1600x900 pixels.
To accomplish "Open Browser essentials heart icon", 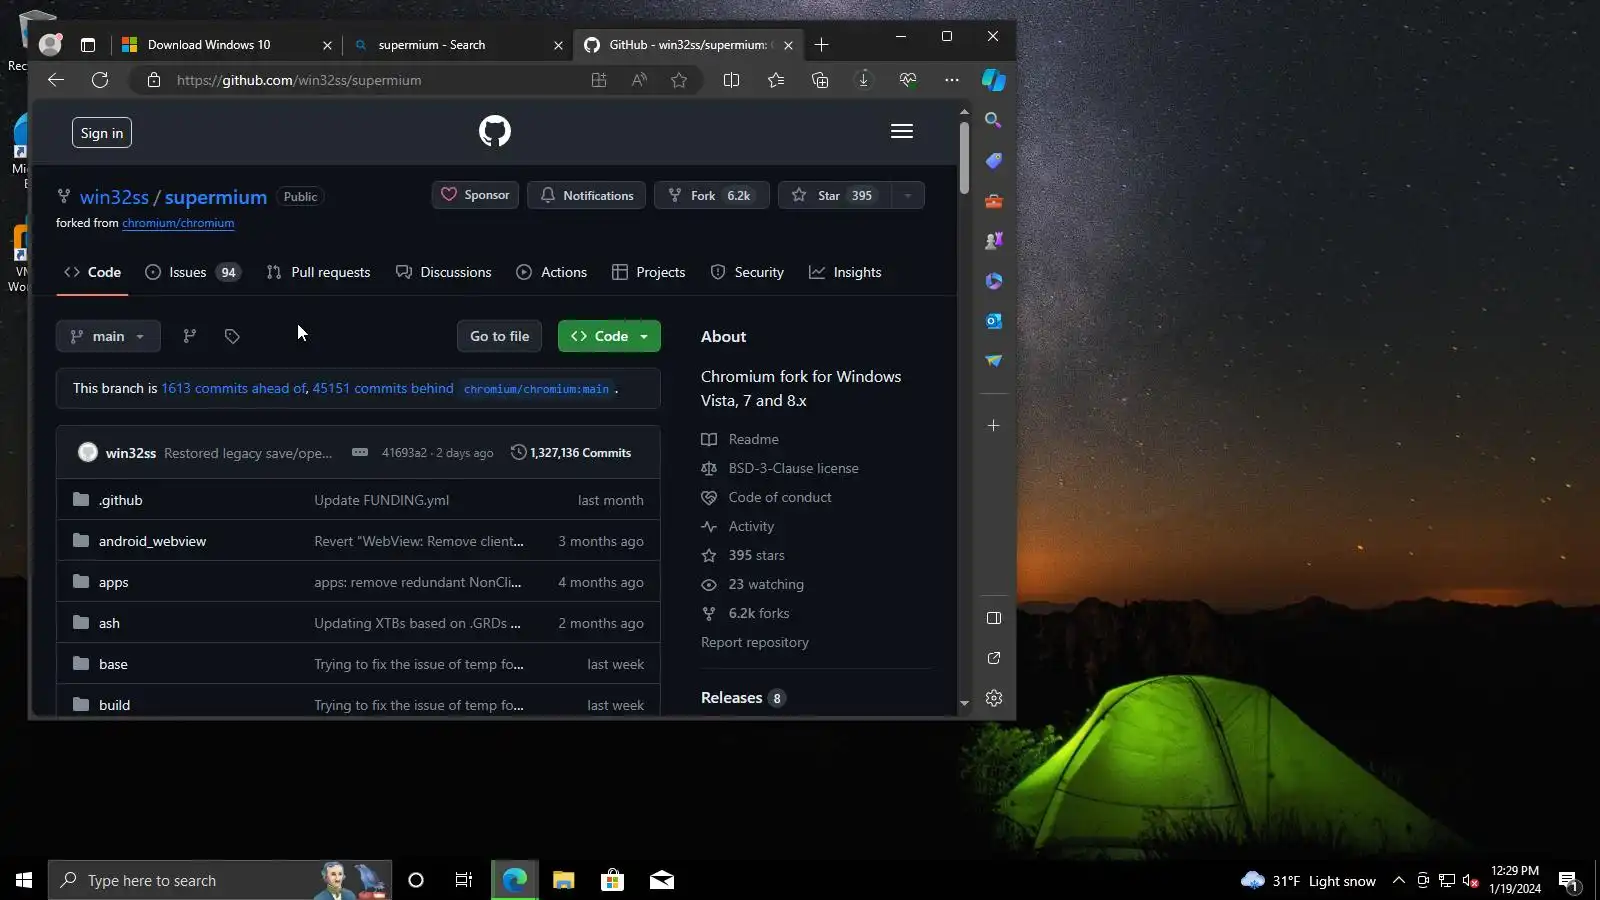I will click(908, 80).
